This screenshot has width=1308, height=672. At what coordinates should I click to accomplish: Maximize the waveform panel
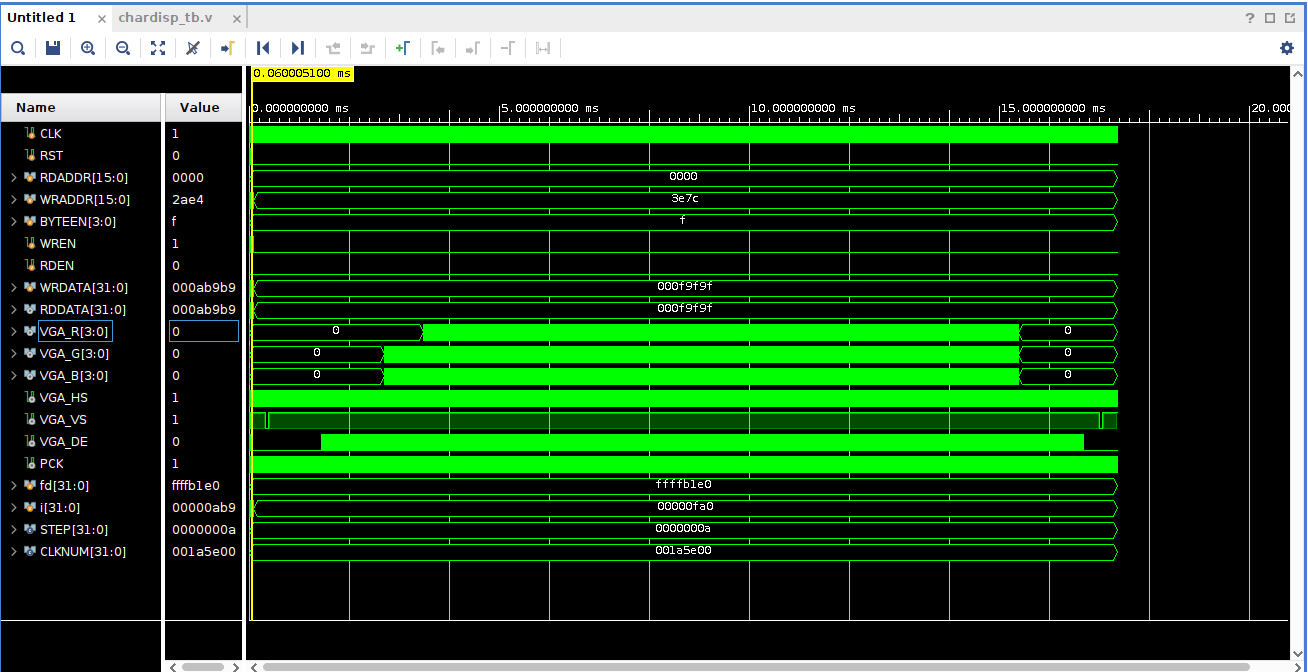tap(1270, 18)
